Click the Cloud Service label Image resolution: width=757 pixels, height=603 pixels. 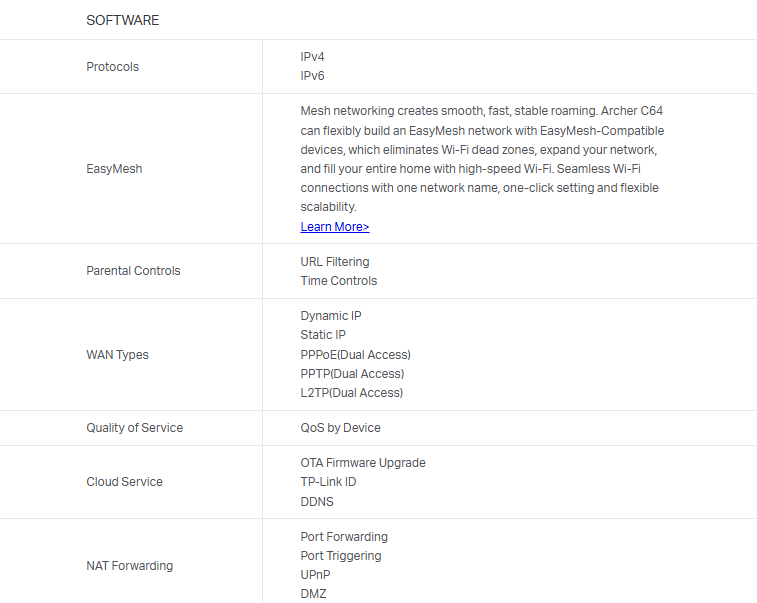124,482
